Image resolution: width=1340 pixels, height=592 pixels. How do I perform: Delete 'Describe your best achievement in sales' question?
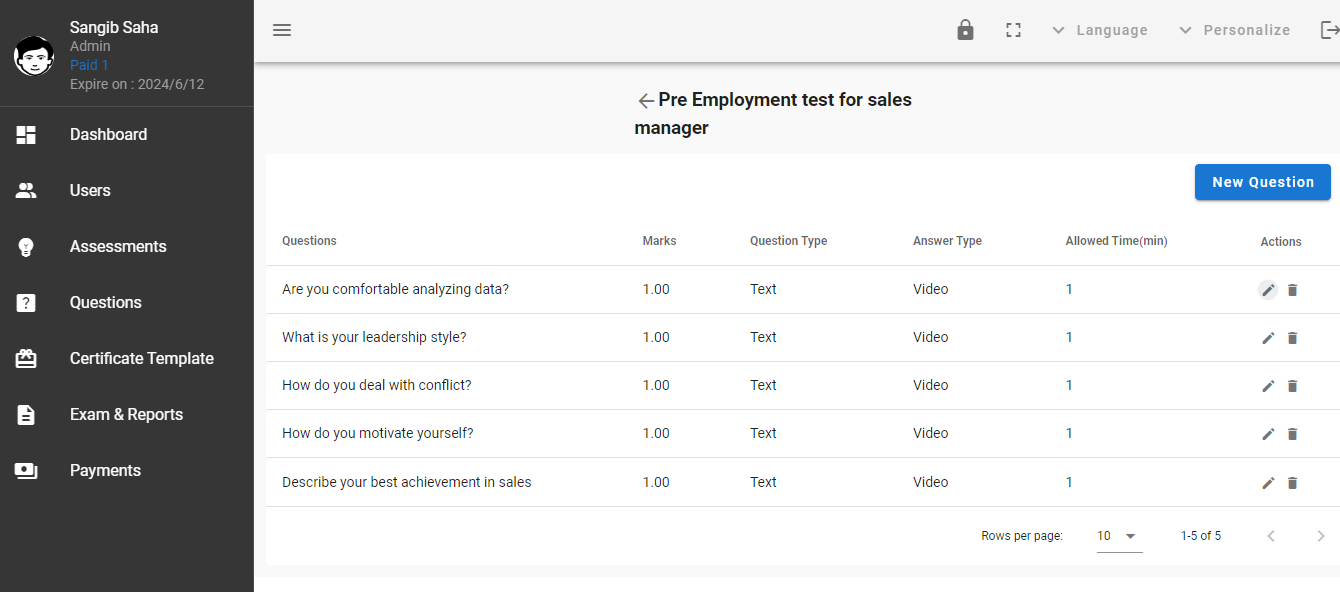[1292, 483]
